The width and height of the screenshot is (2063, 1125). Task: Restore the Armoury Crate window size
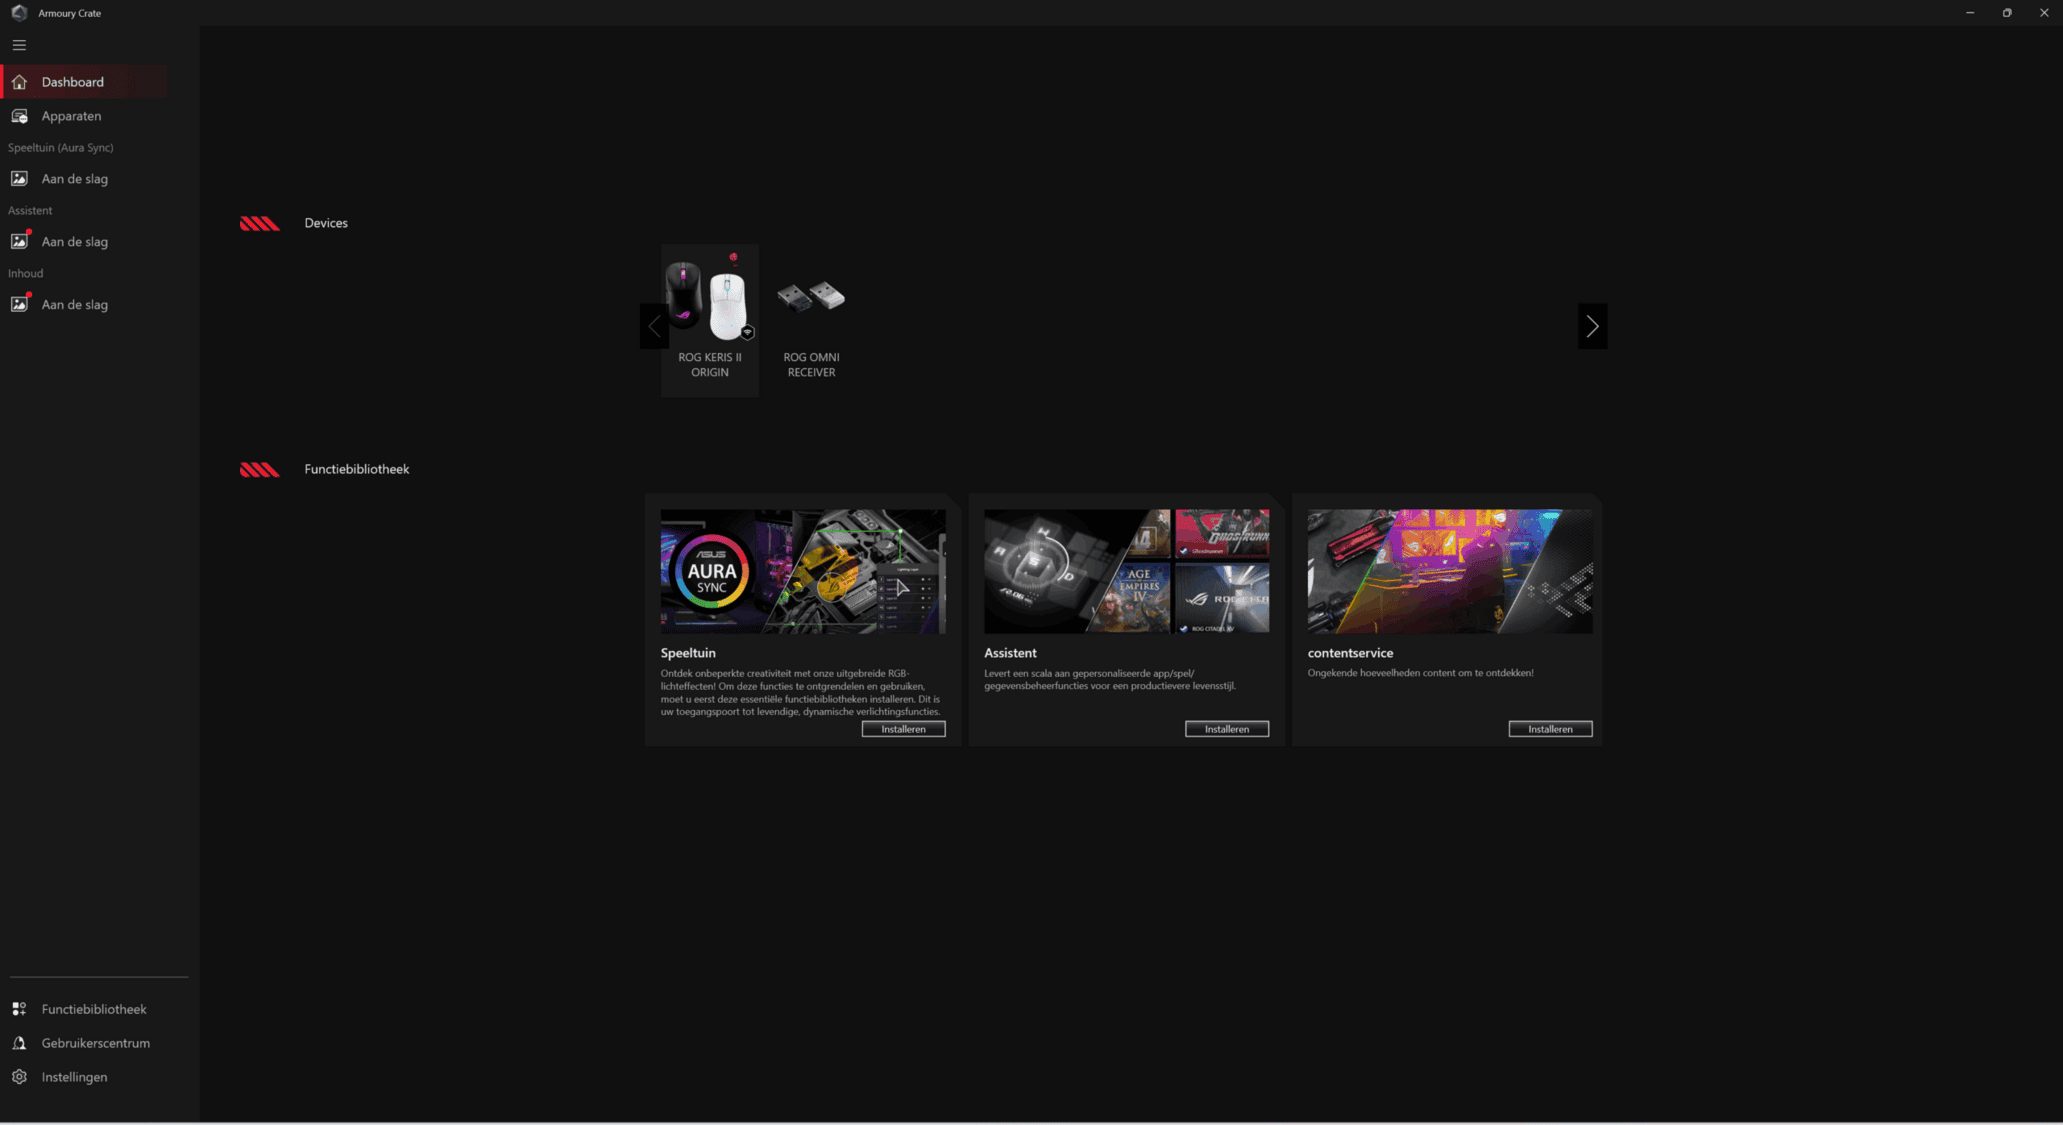point(2007,13)
